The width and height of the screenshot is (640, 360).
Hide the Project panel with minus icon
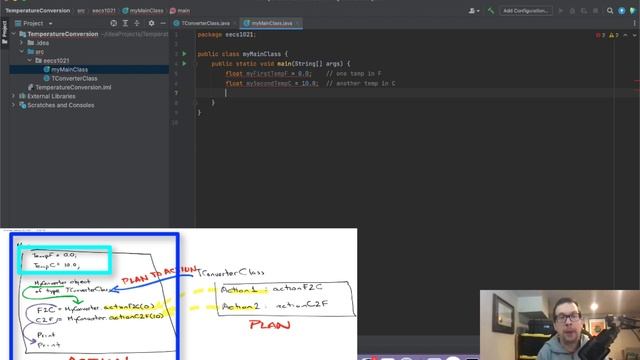[163, 23]
